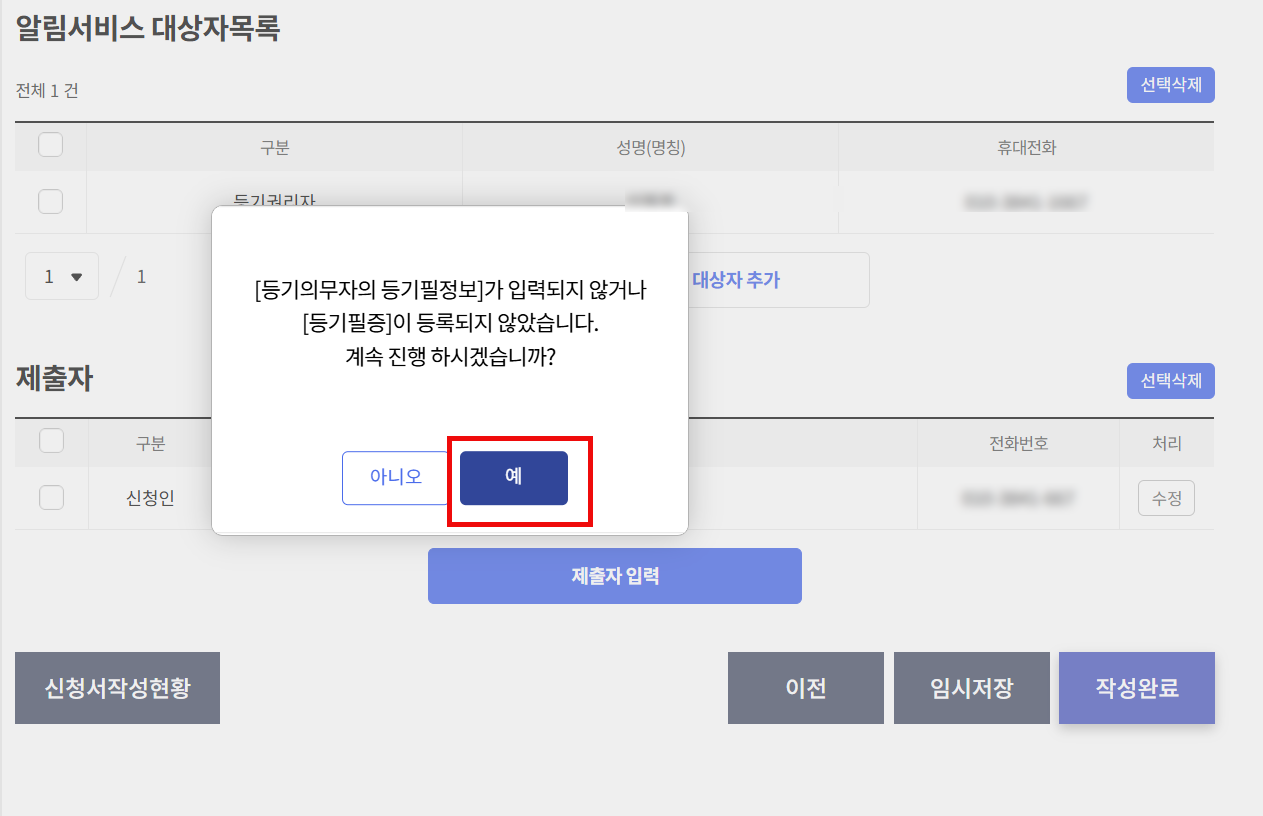Click the 수정 button for 신청인
Viewport: 1263px width, 816px height.
tap(1166, 498)
